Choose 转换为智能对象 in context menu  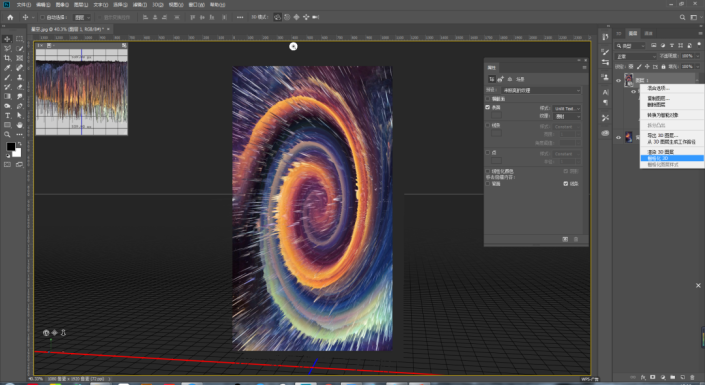point(663,115)
